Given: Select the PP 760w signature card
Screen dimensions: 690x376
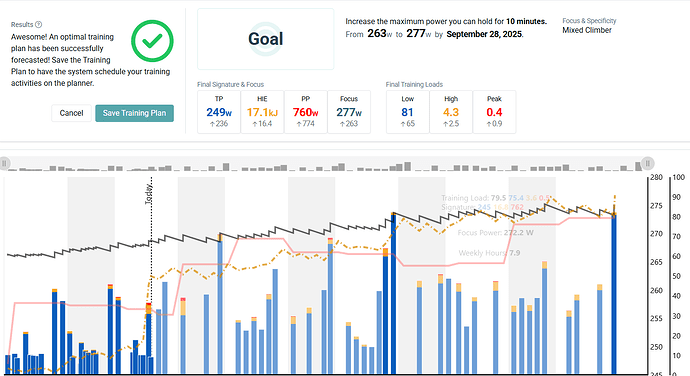Looking at the screenshot, I should coord(305,112).
